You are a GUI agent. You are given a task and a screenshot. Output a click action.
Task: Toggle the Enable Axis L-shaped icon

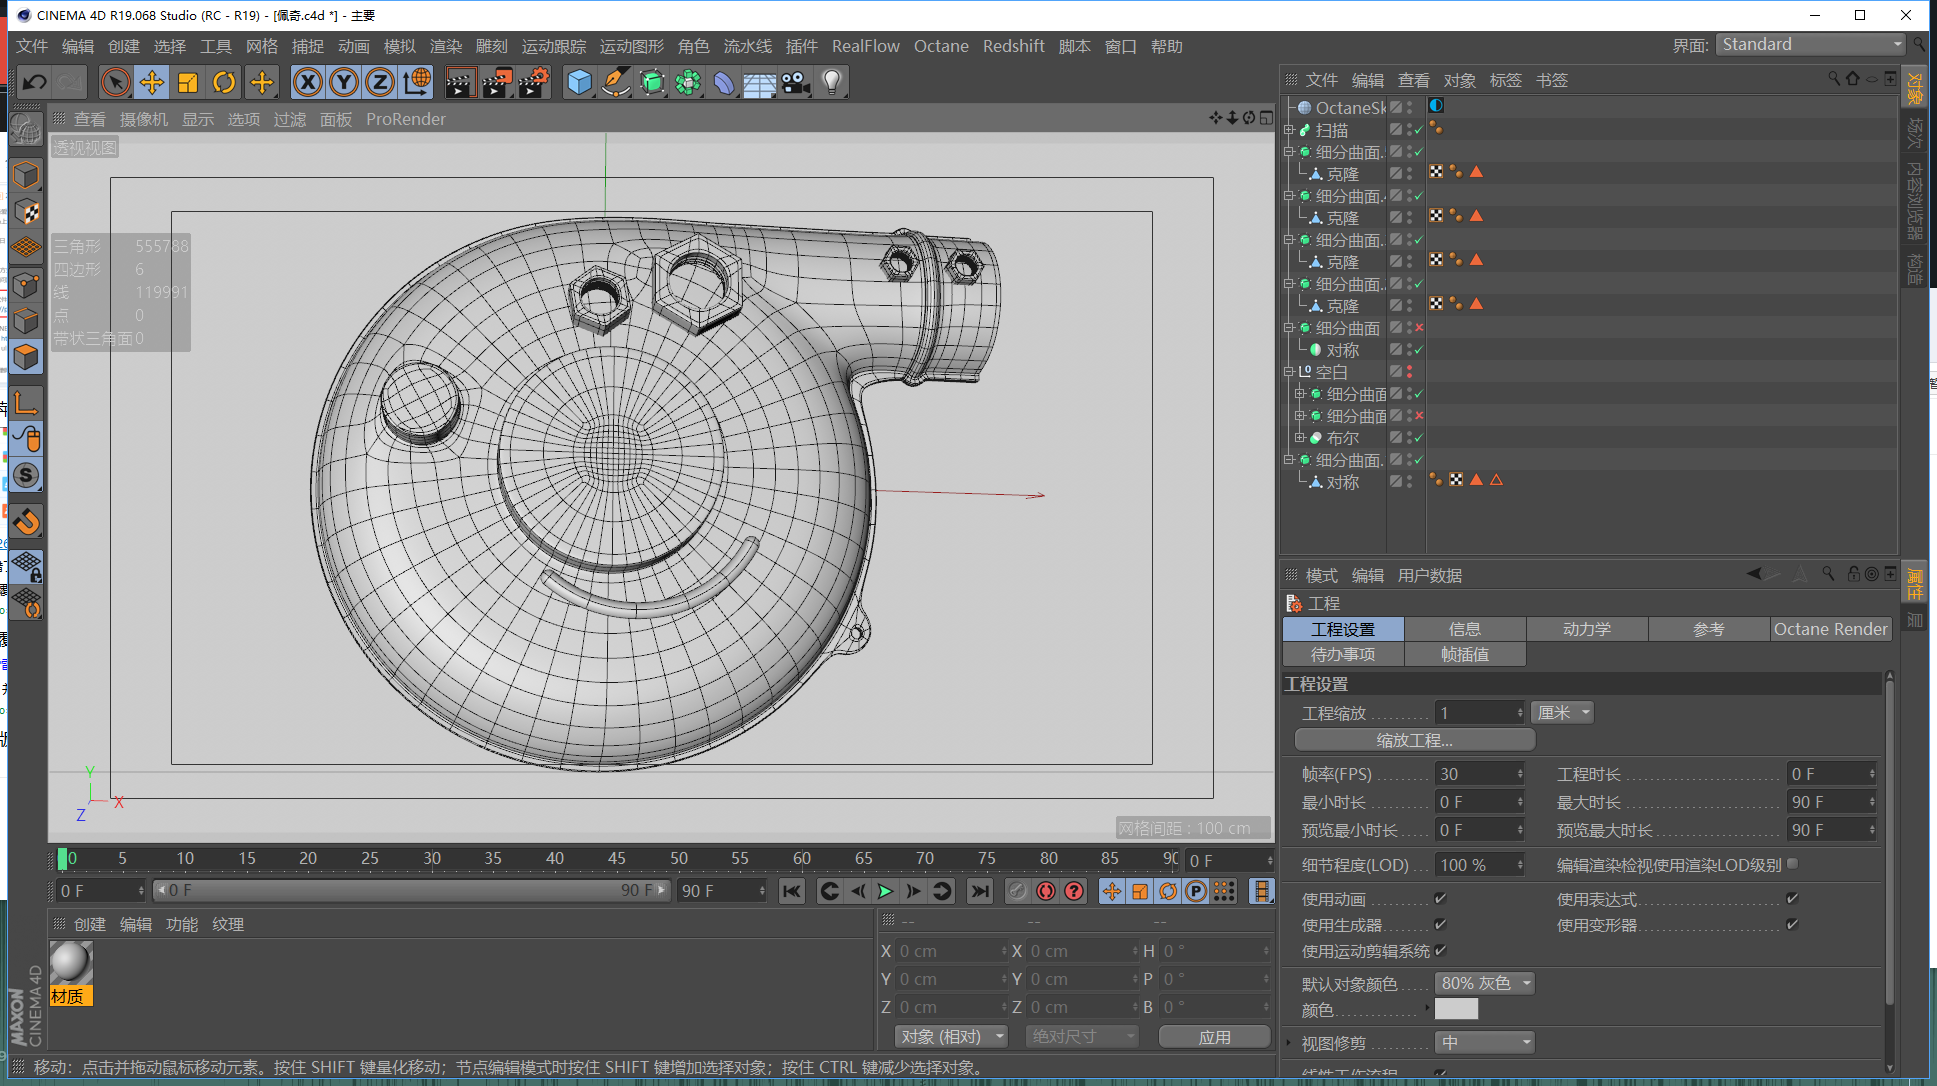[x=27, y=402]
